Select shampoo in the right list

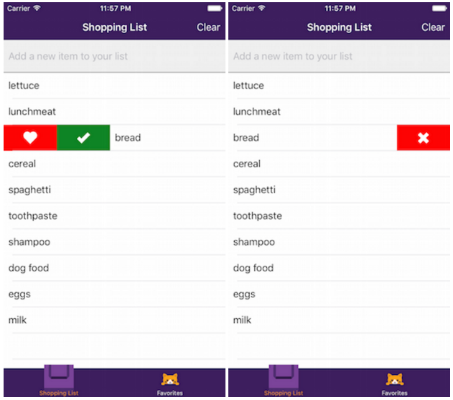point(339,242)
